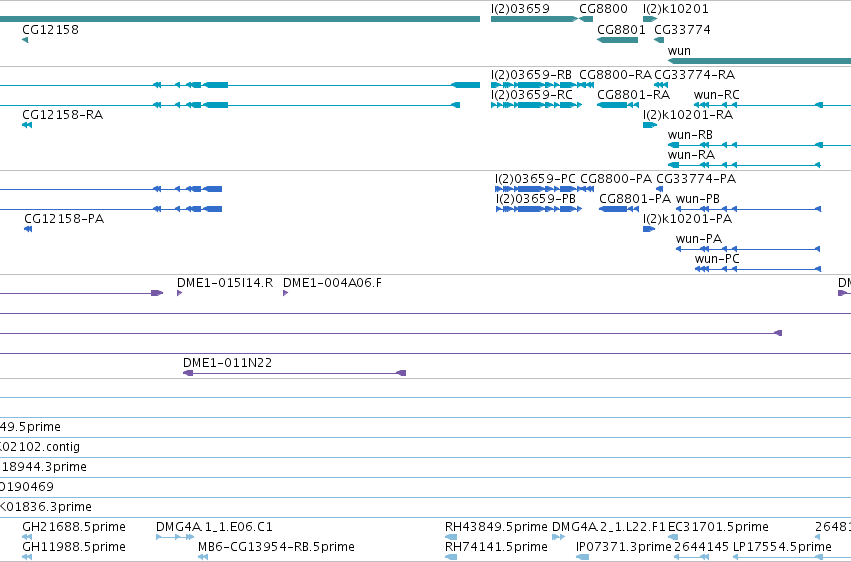Screen dimensions: 851x562
Task: Select the GH21688.5prime EST label
Action: [73, 527]
